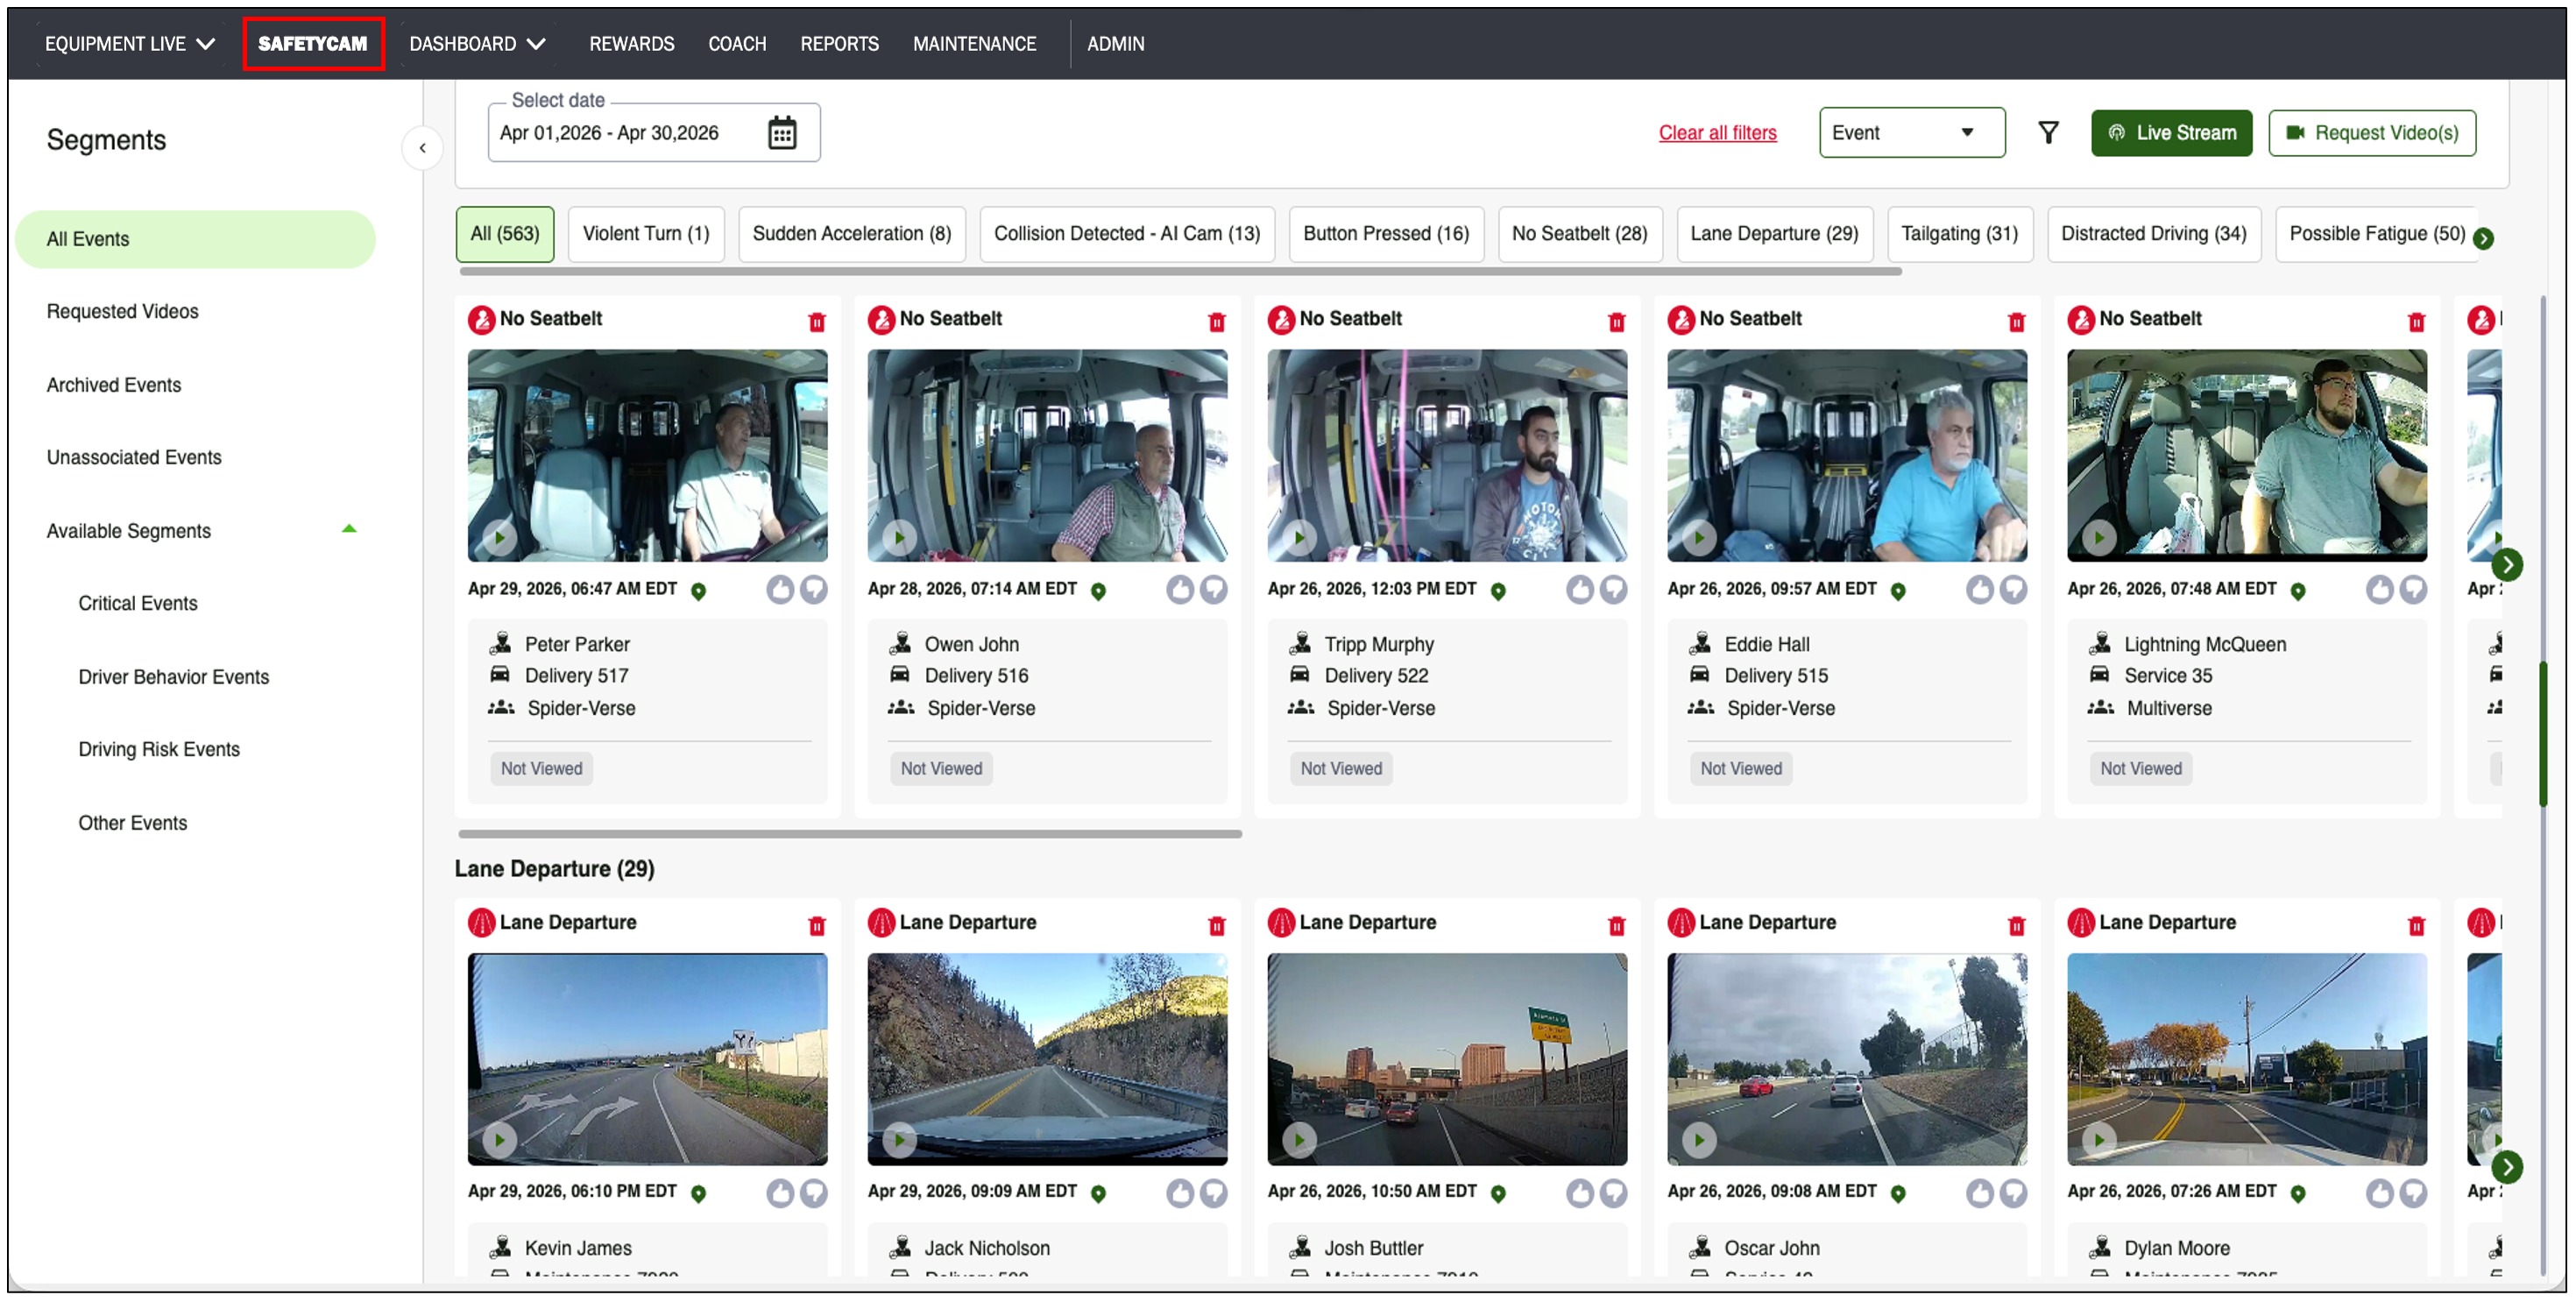This screenshot has height=1302, width=2576.
Task: Clear all filters
Action: (x=1717, y=133)
